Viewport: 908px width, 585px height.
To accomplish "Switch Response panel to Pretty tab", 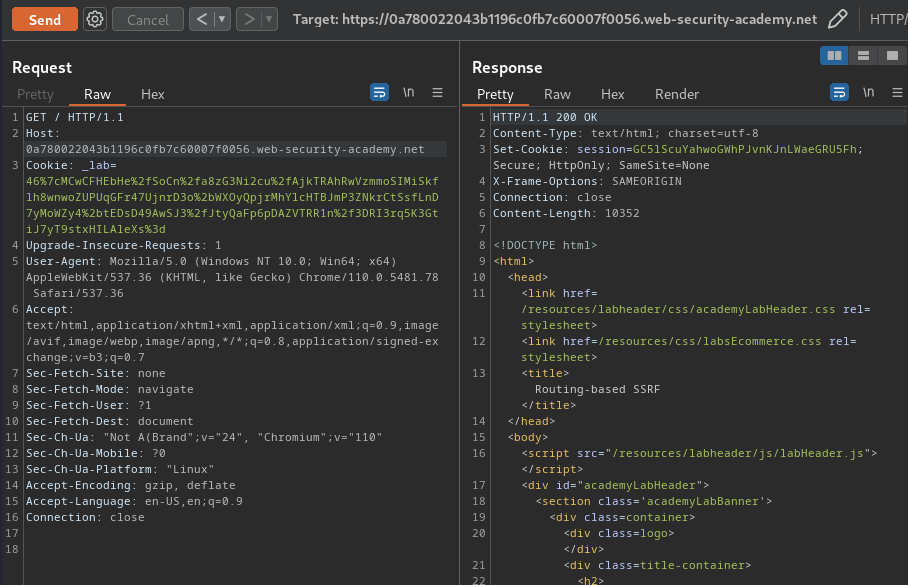I will [495, 94].
